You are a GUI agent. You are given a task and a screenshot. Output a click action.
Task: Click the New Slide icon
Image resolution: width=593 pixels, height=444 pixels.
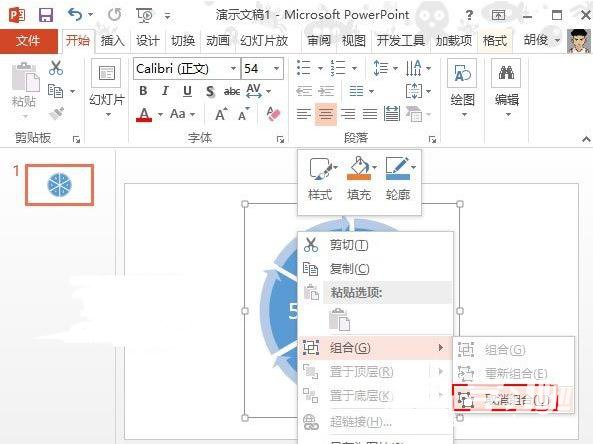click(x=107, y=73)
